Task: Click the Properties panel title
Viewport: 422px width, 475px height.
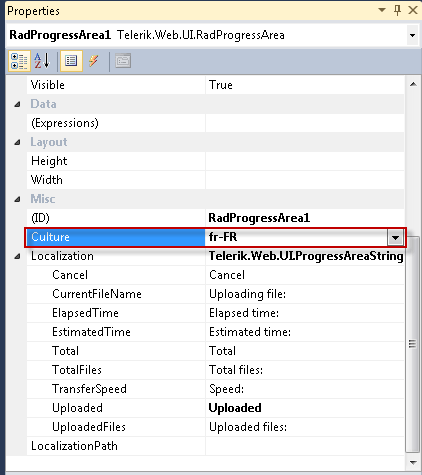Action: coord(33,11)
